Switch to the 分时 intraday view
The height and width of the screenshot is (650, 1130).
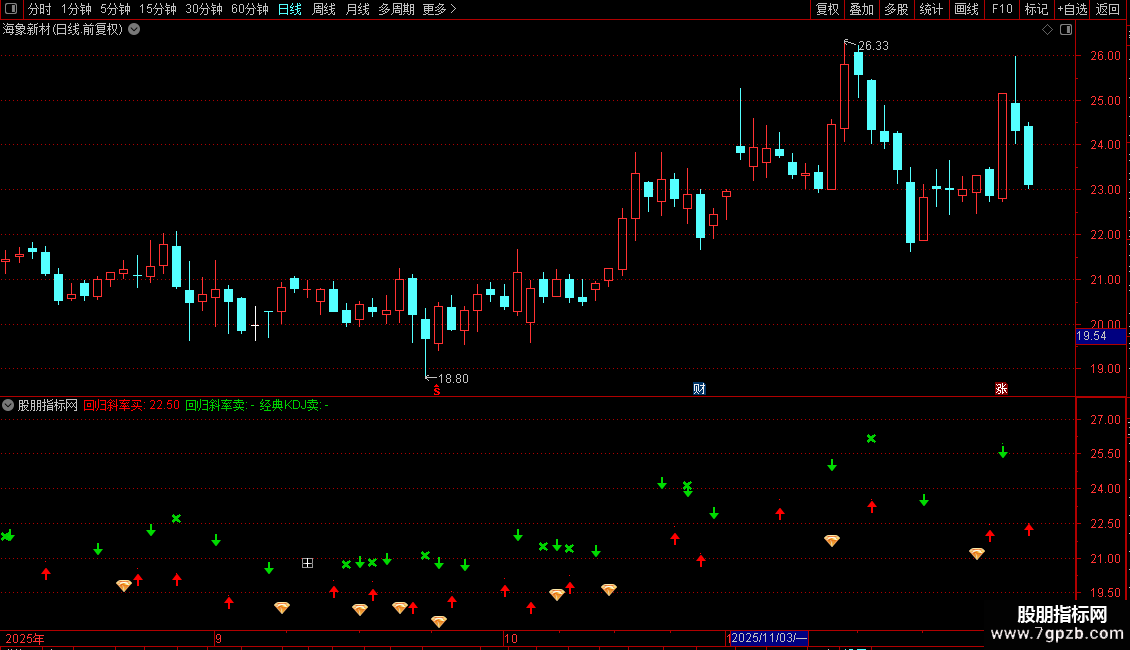[x=39, y=9]
